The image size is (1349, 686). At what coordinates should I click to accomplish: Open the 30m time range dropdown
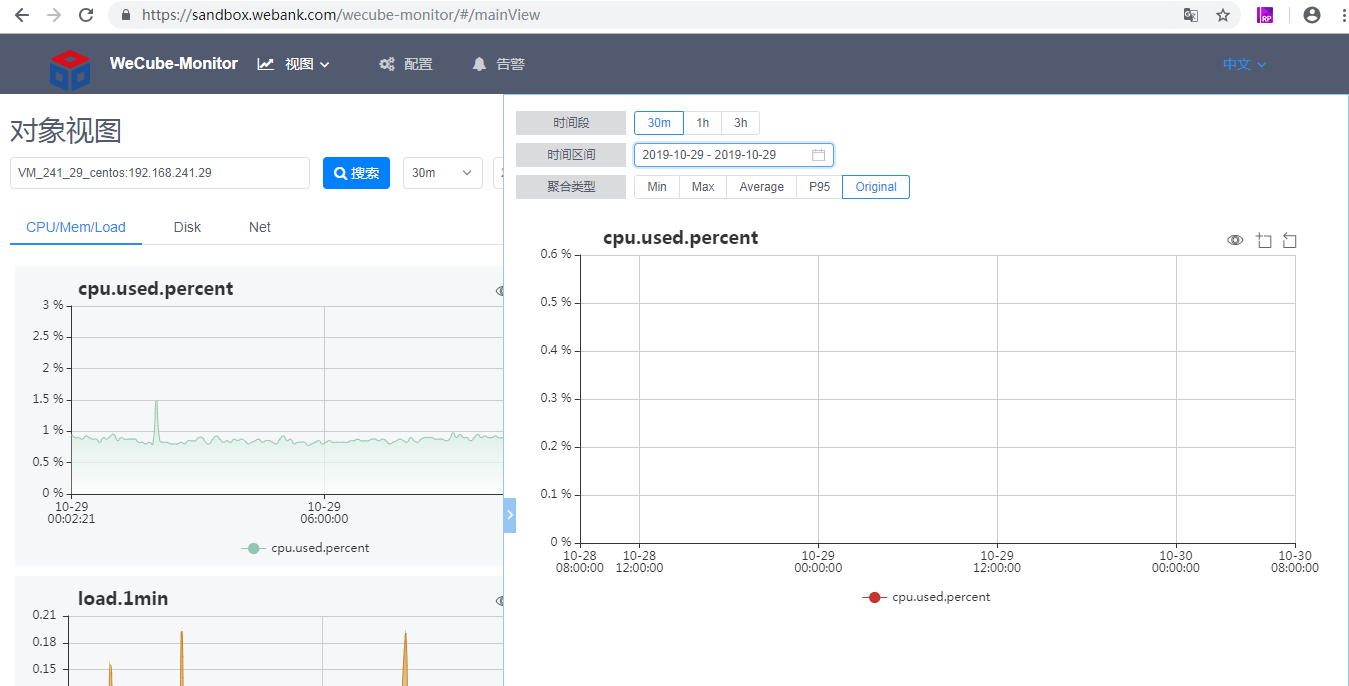pos(443,173)
